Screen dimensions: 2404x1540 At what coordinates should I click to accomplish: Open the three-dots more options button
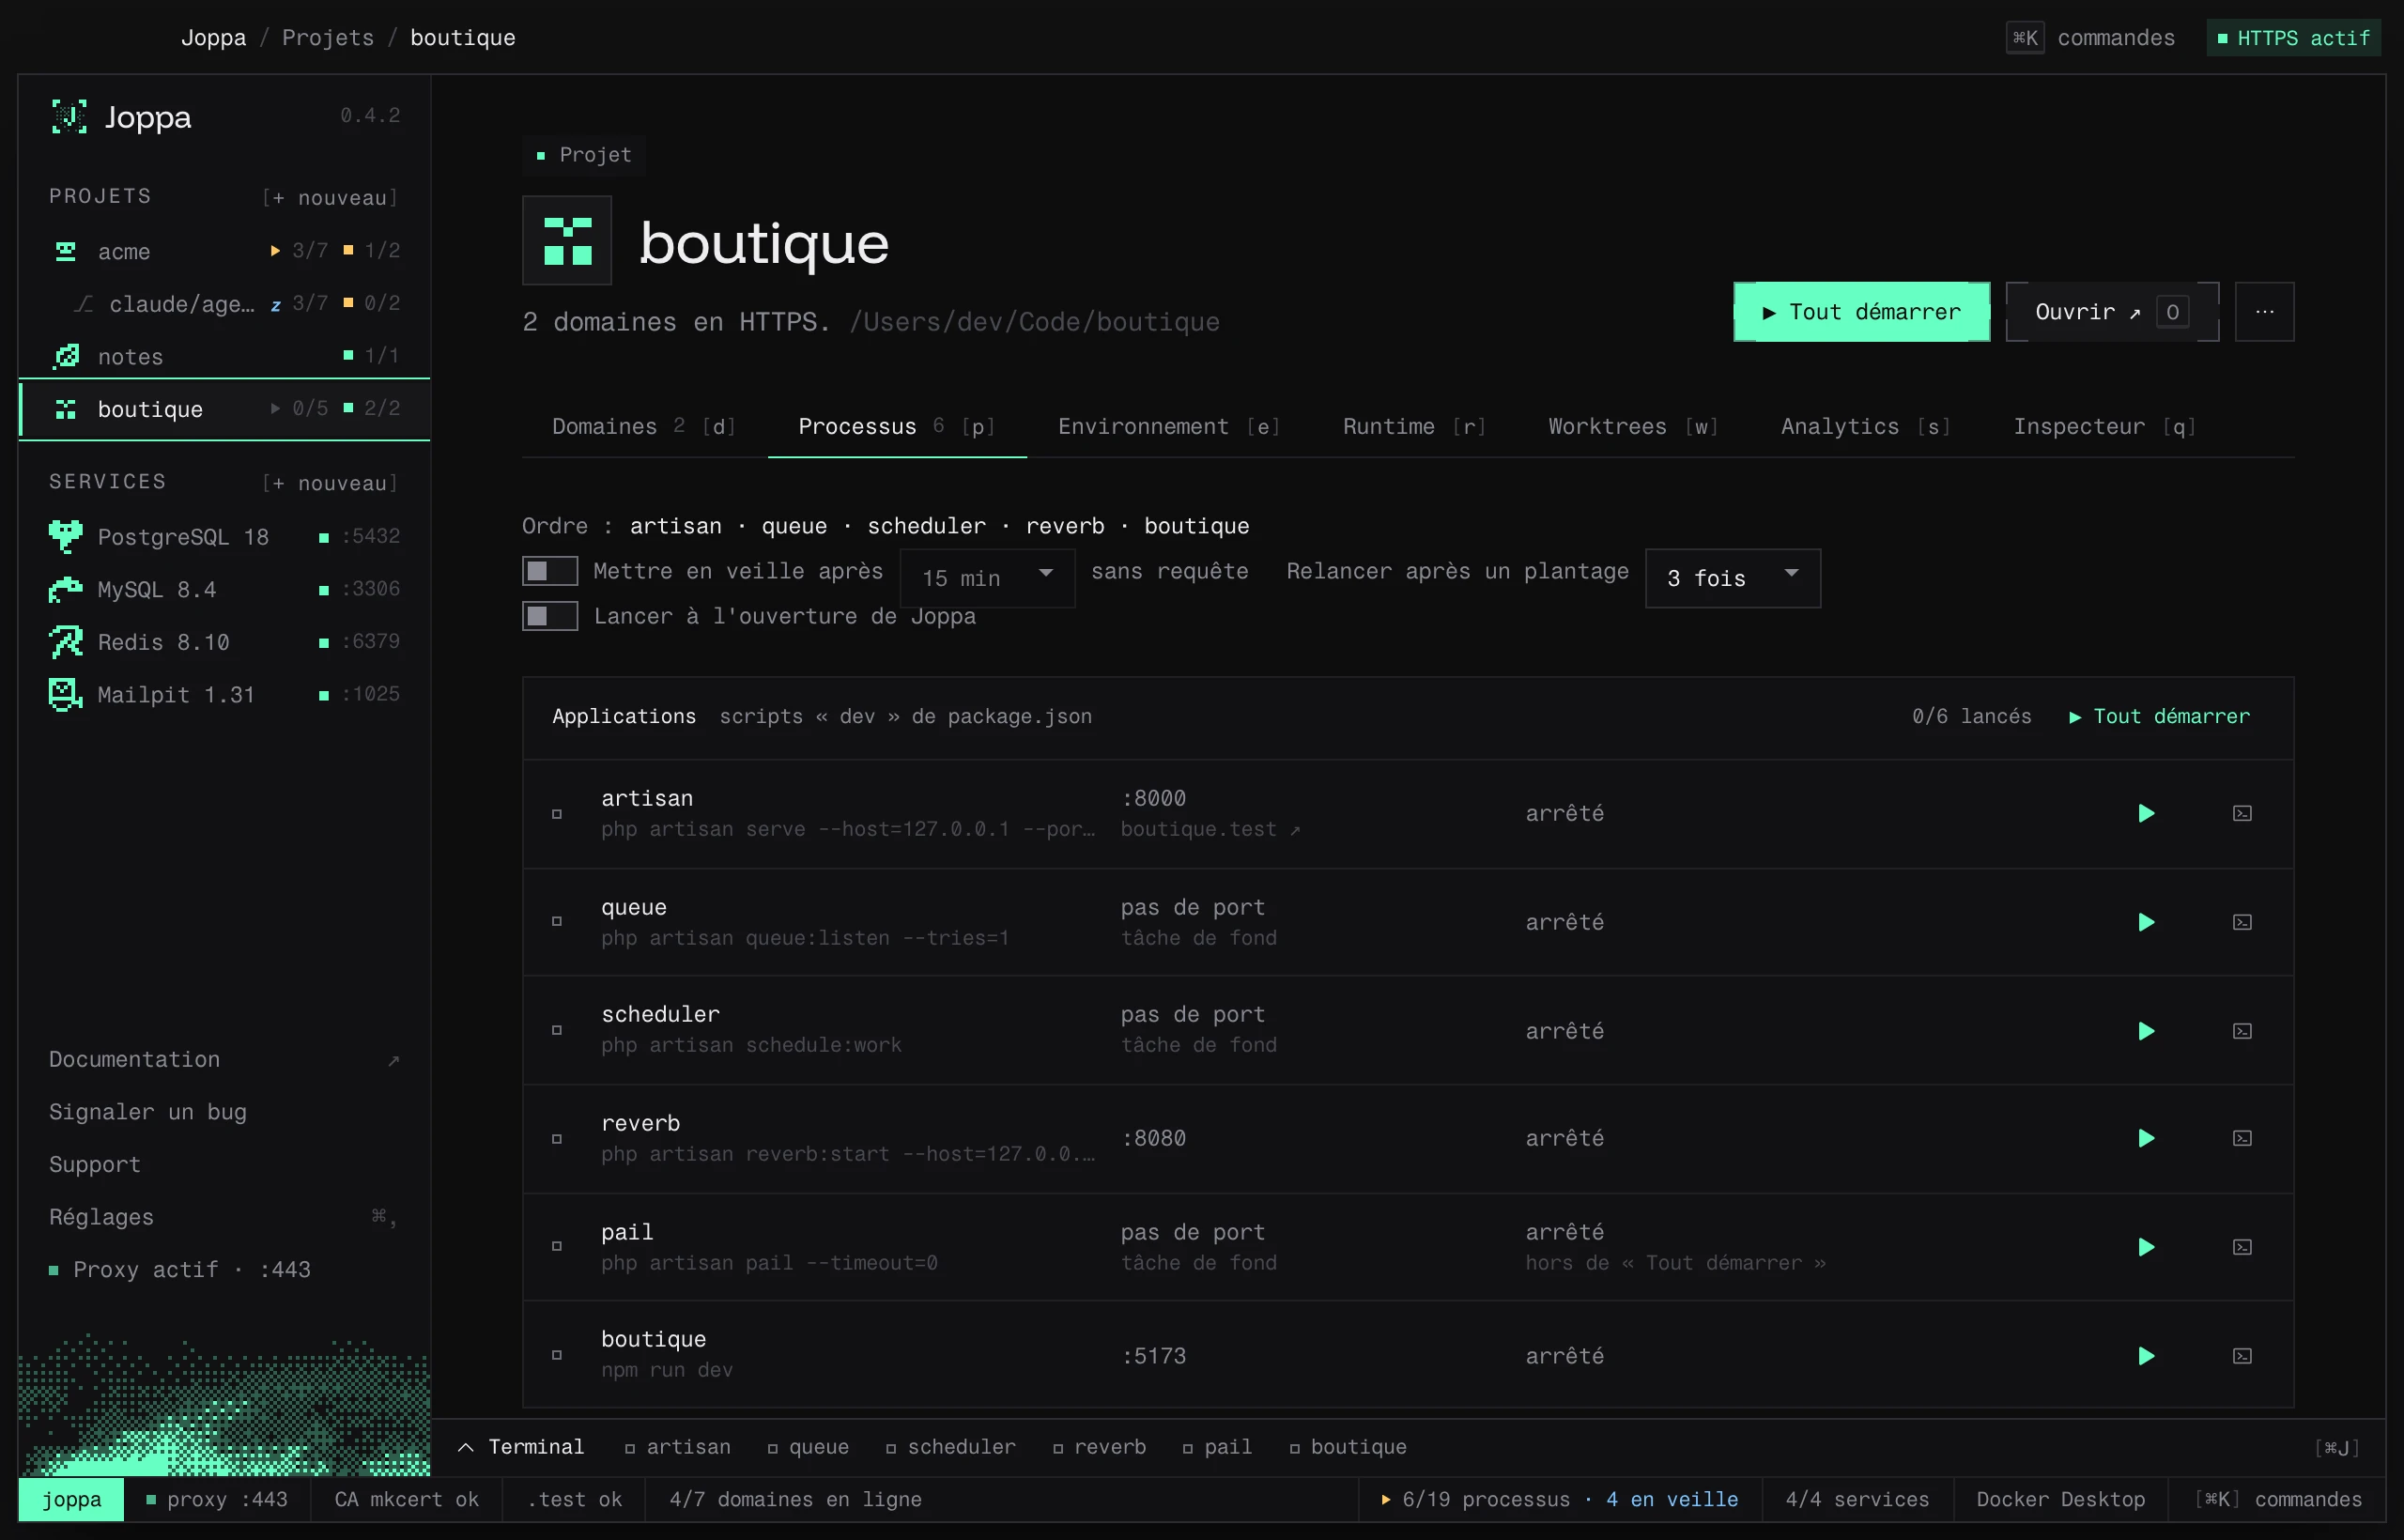(2265, 312)
